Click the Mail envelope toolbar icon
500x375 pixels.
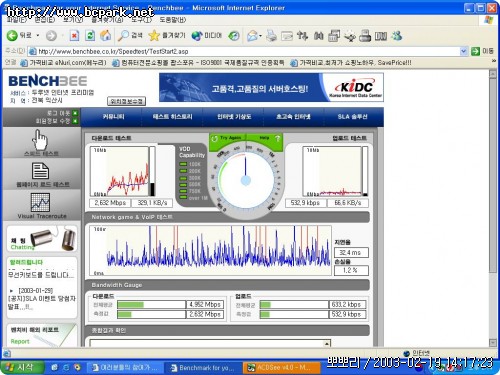pyautogui.click(x=252, y=36)
